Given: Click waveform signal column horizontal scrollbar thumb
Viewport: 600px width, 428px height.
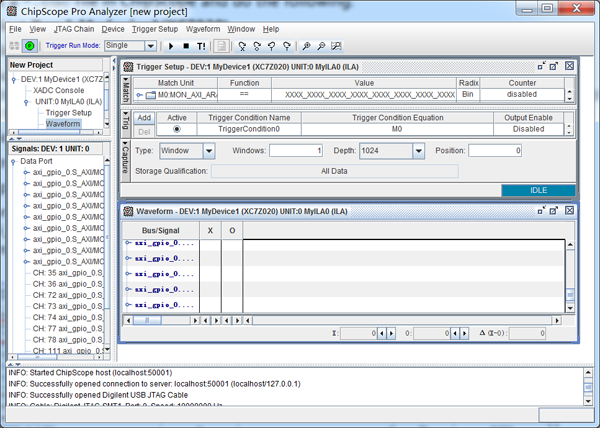Looking at the screenshot, I should point(147,321).
